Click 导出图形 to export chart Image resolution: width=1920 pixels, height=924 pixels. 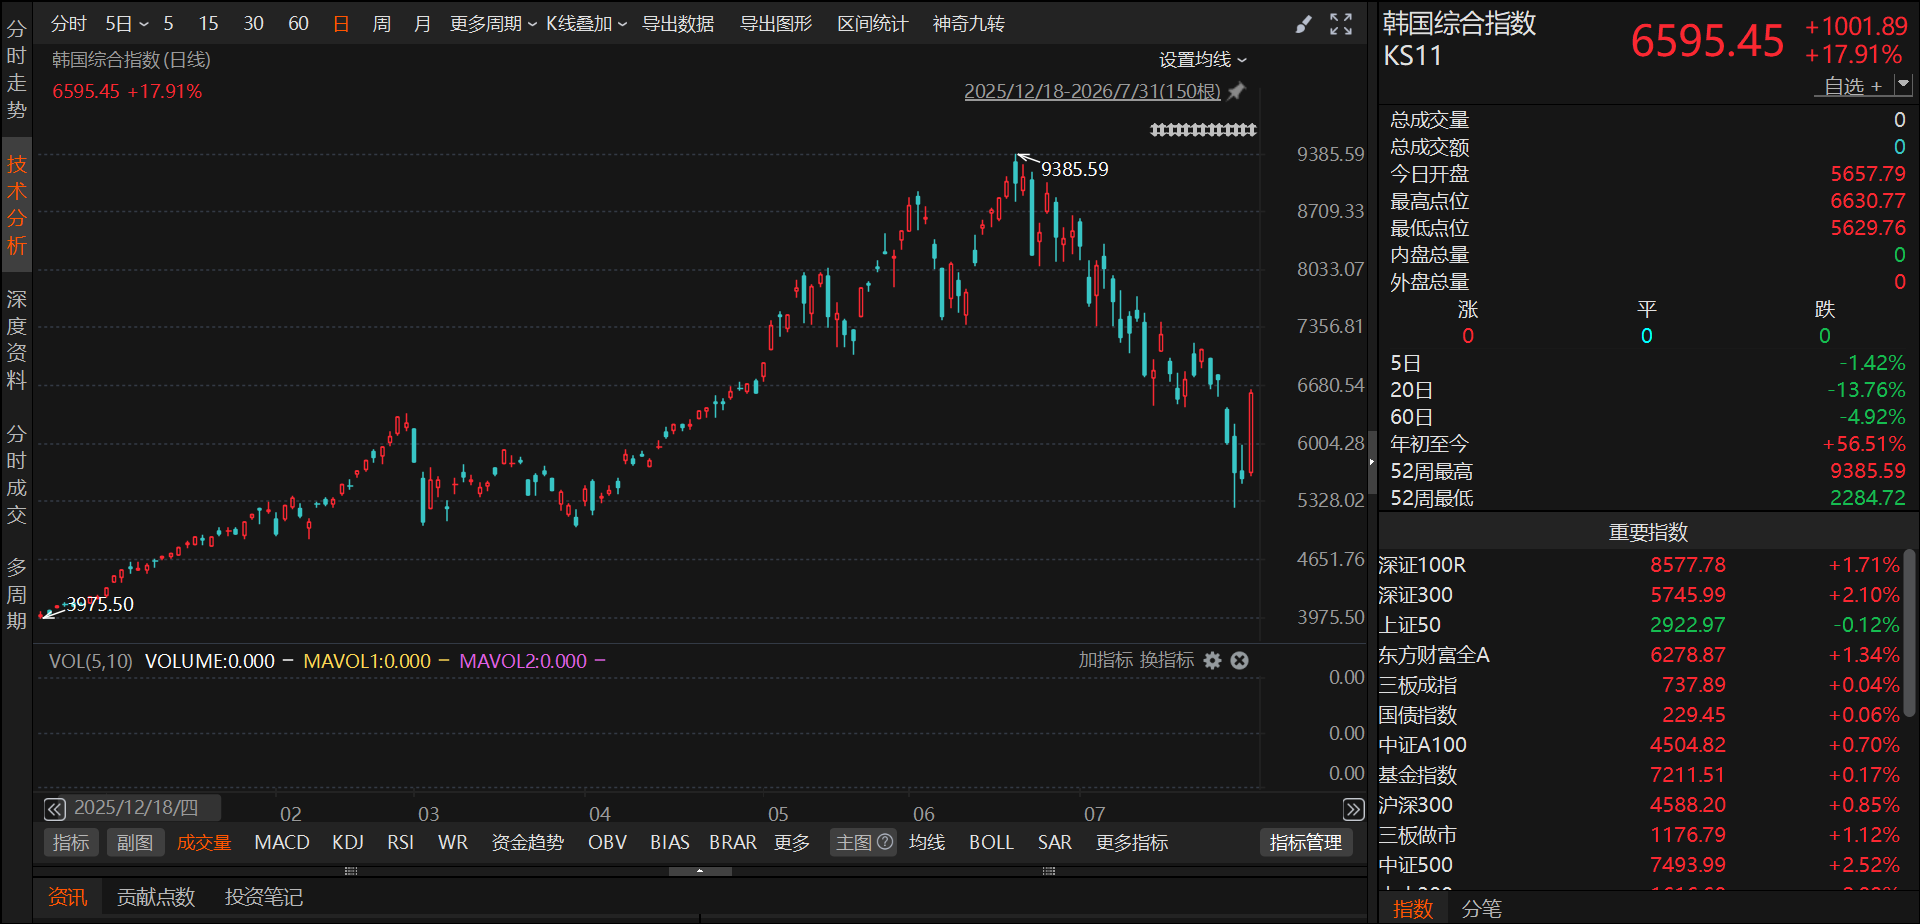pos(776,23)
